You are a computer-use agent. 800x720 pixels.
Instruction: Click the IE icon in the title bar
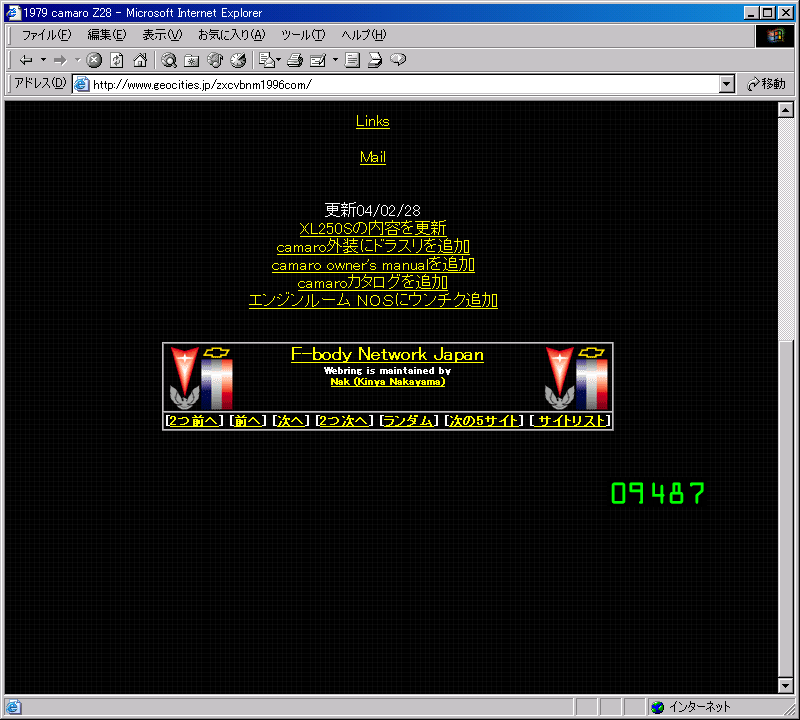(13, 12)
